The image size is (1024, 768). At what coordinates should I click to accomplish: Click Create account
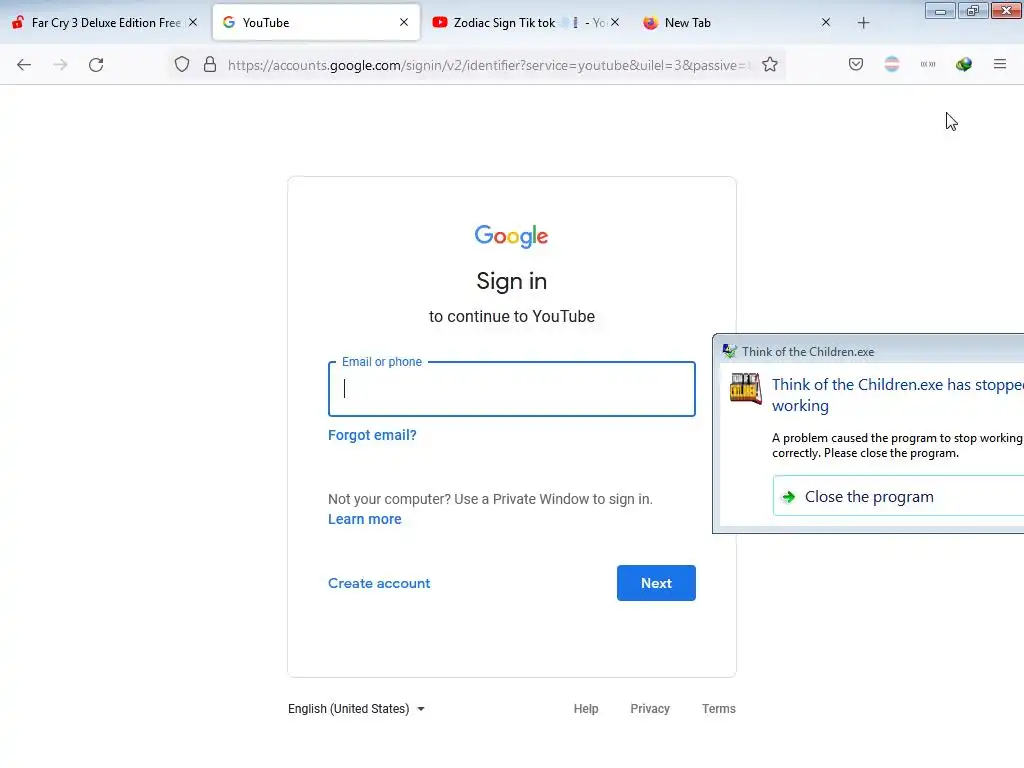pos(379,583)
